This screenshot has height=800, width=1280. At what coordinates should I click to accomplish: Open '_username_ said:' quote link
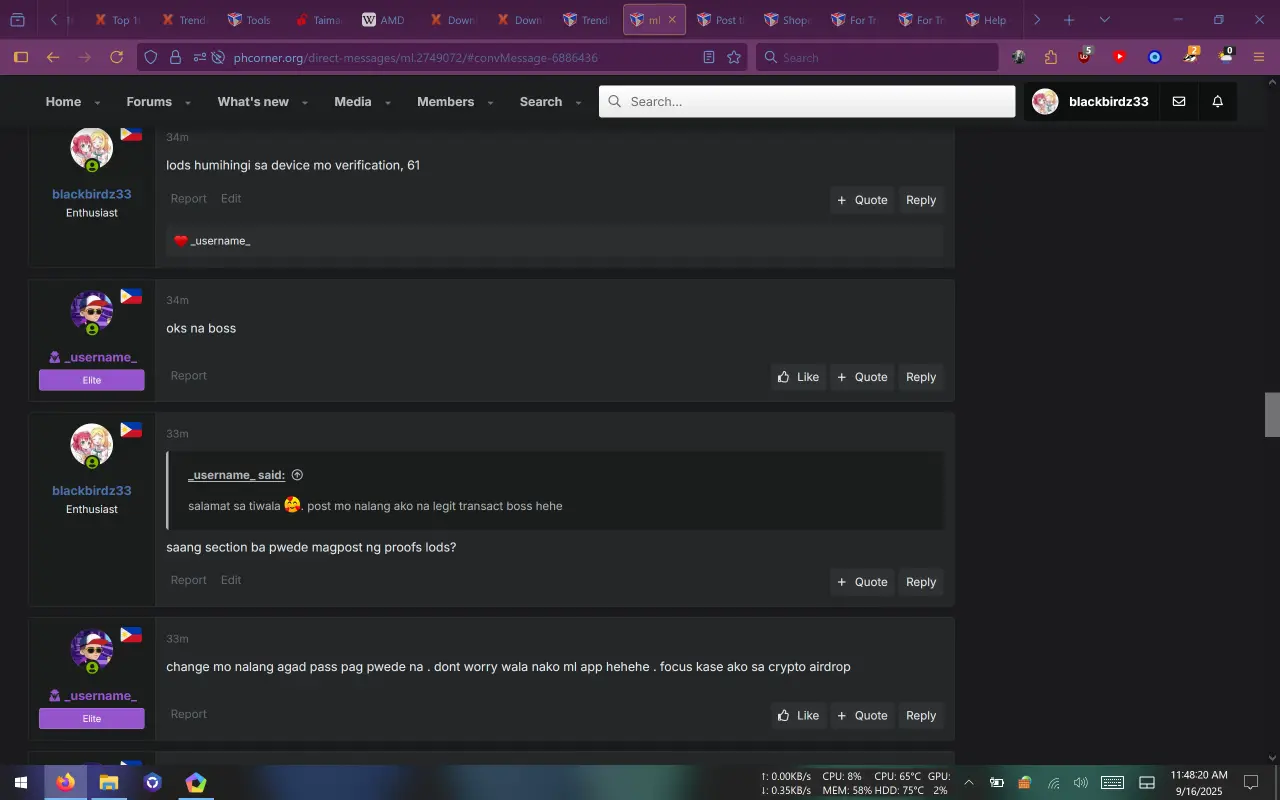(x=237, y=475)
